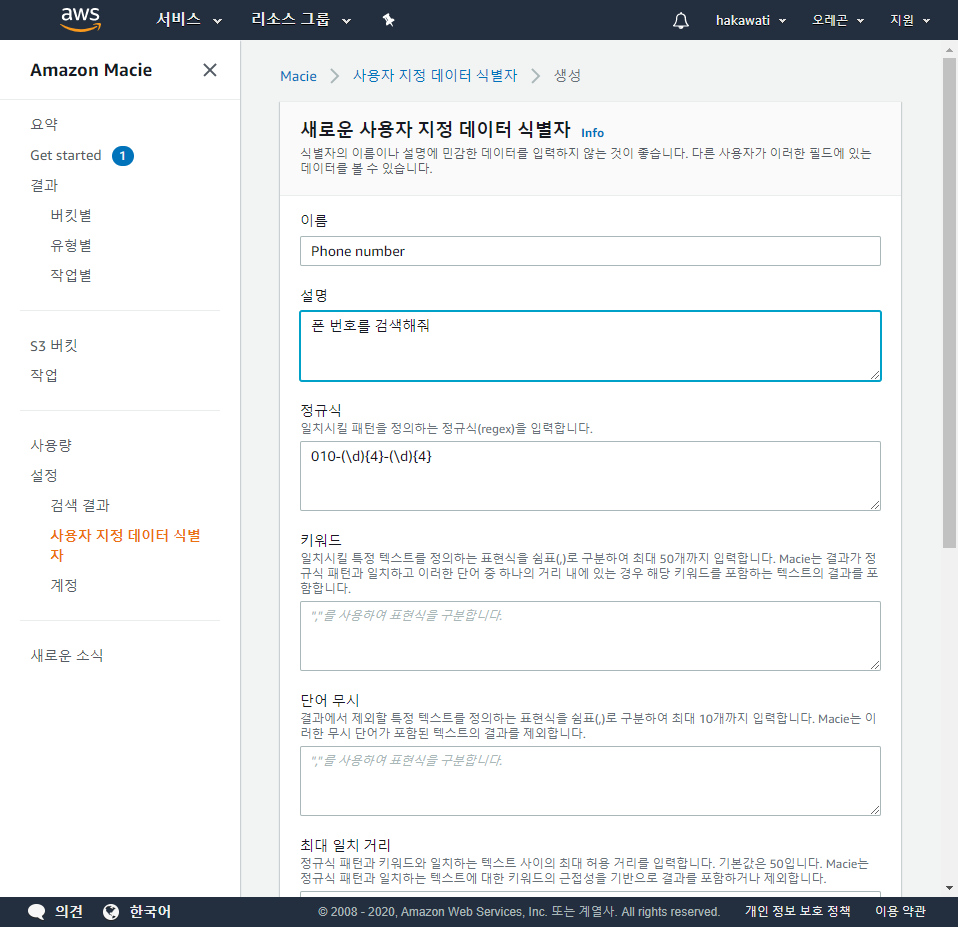Image resolution: width=958 pixels, height=927 pixels.
Task: Click 사용자 지정 데이터 식별자 breadcrumb link
Action: tap(435, 76)
